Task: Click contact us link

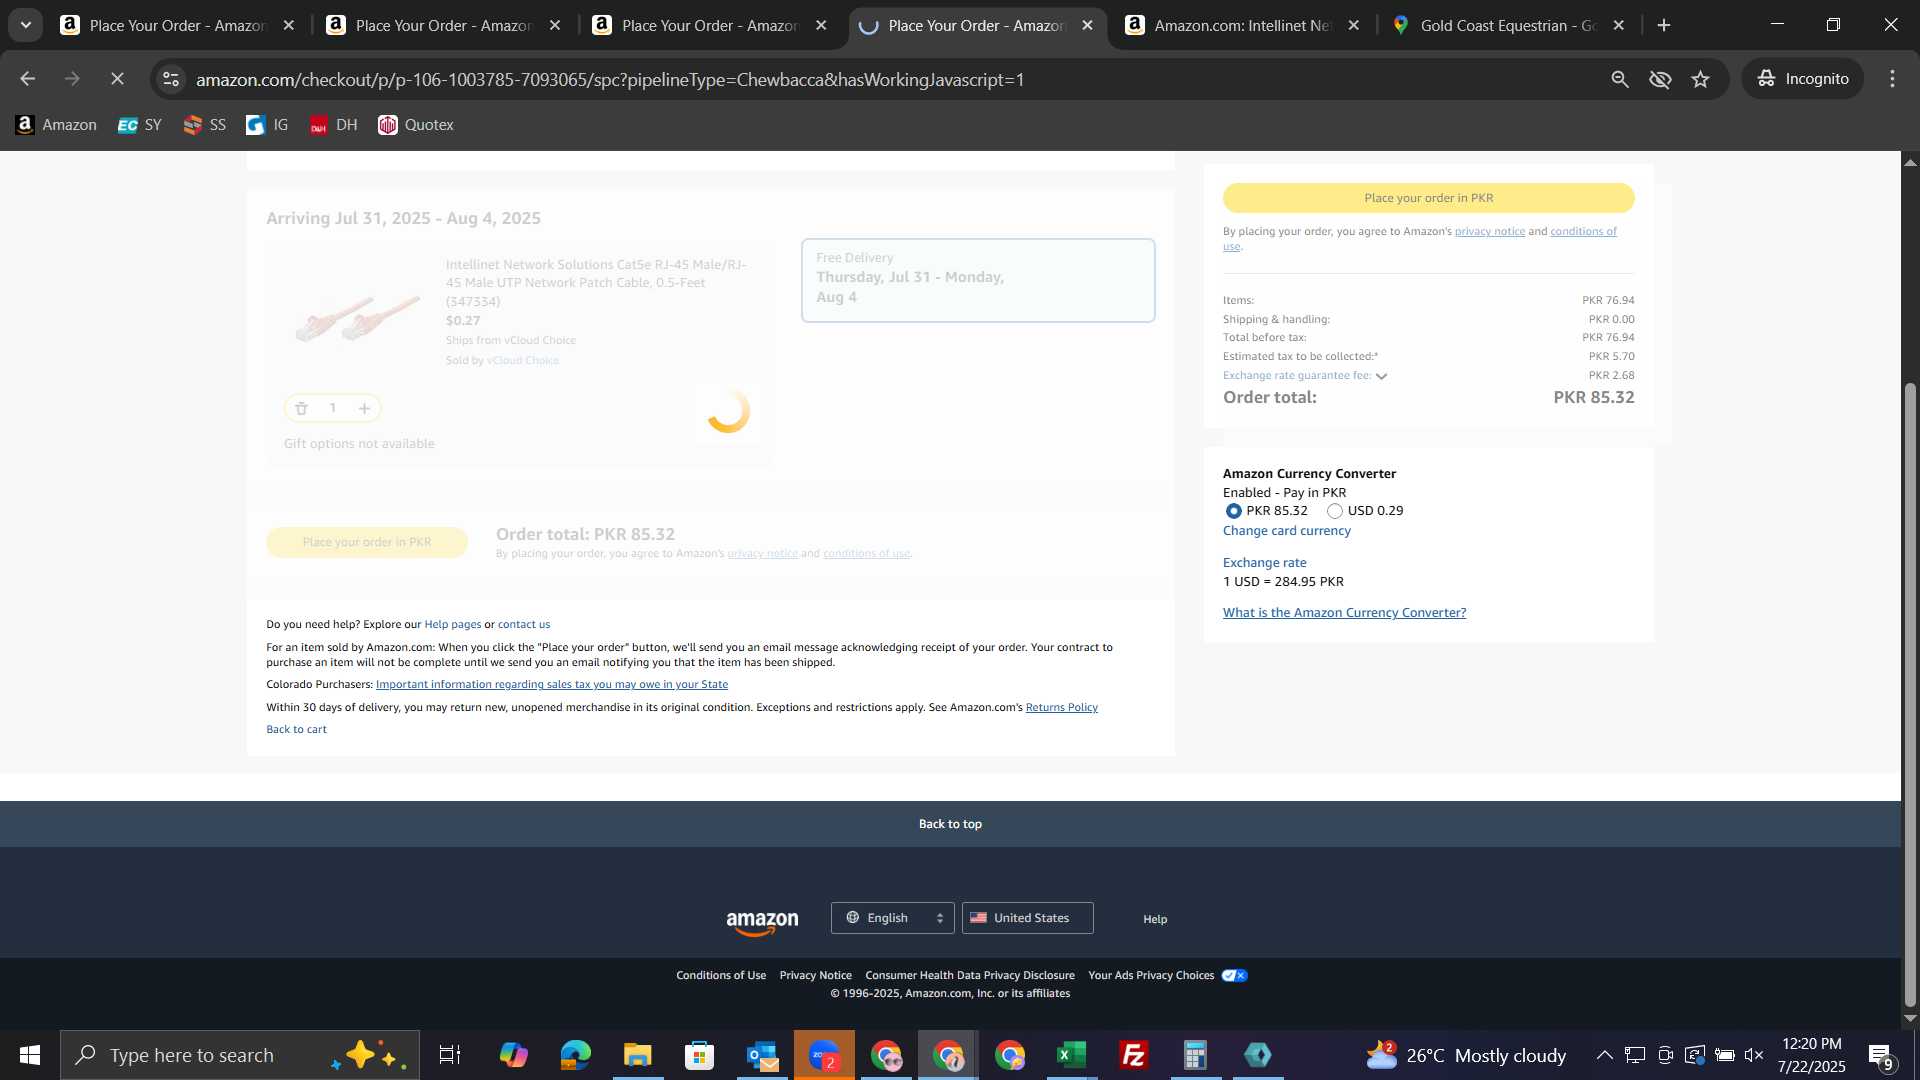Action: (x=524, y=625)
